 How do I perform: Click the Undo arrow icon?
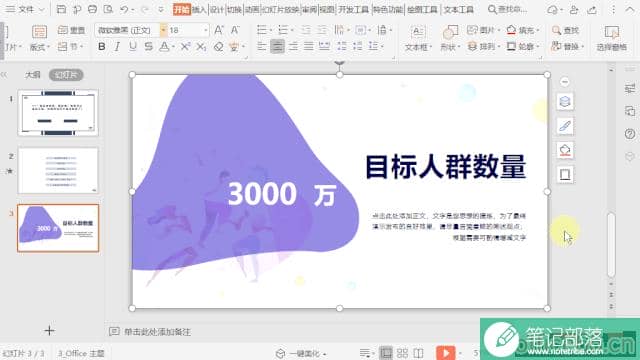click(x=124, y=9)
